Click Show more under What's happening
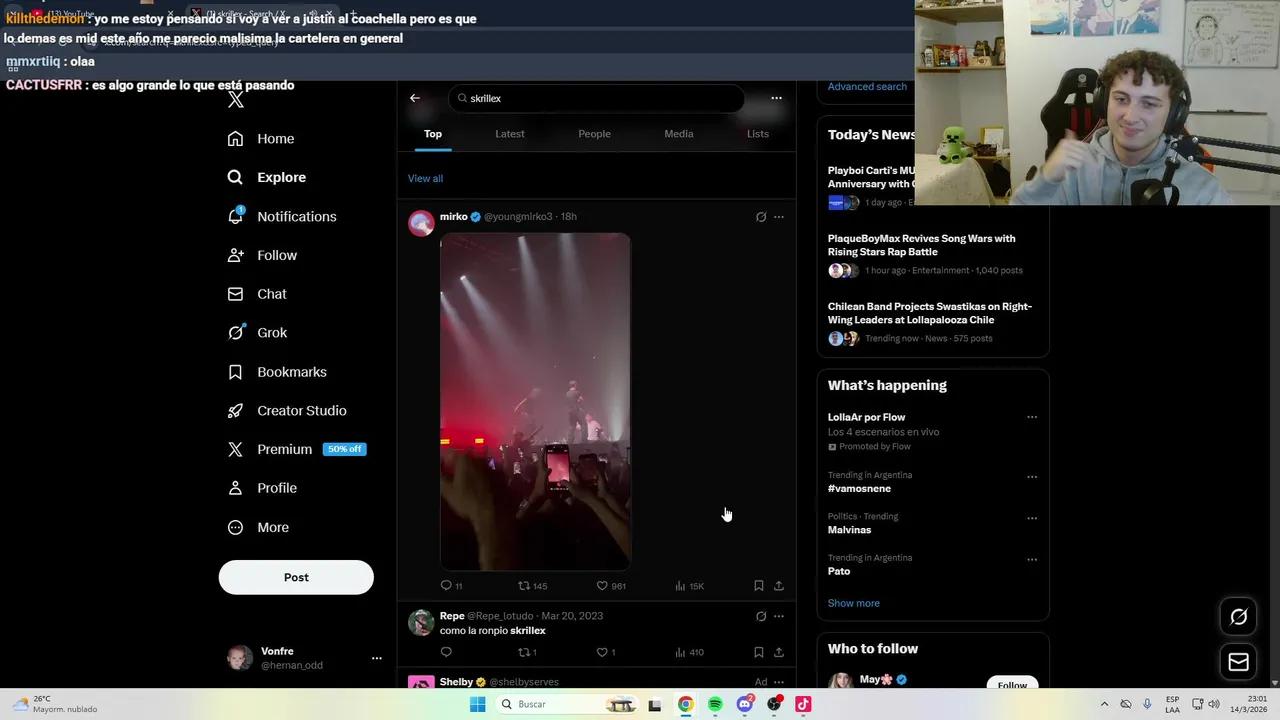This screenshot has height=720, width=1280. point(854,603)
